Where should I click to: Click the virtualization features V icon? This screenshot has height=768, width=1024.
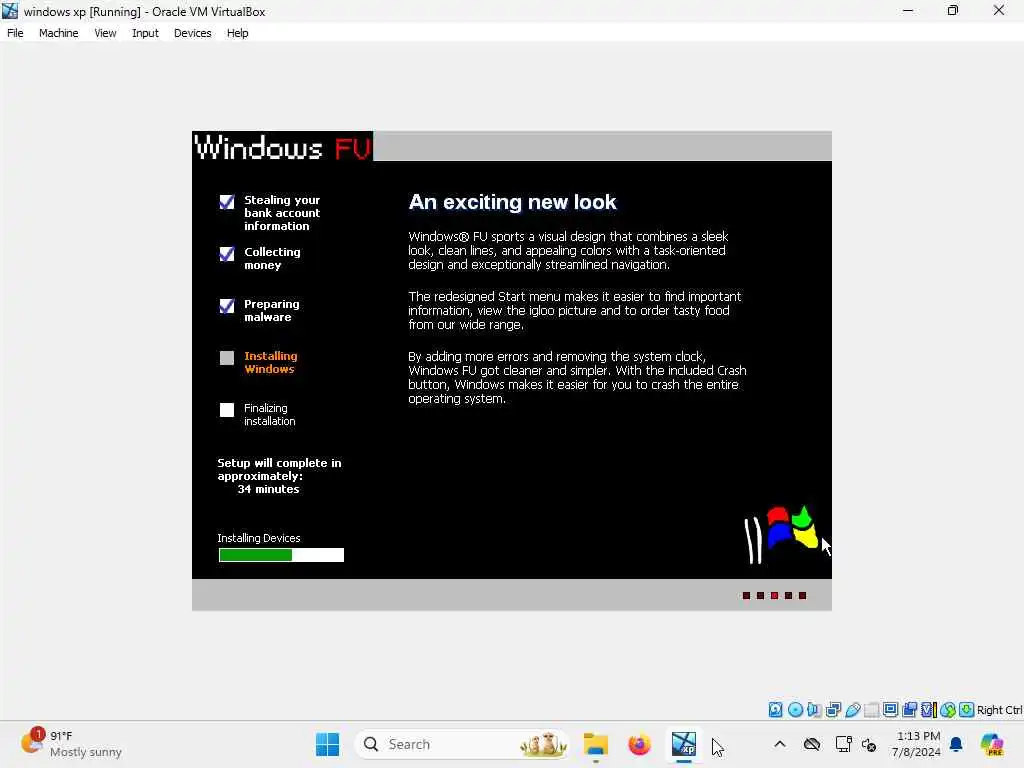929,709
